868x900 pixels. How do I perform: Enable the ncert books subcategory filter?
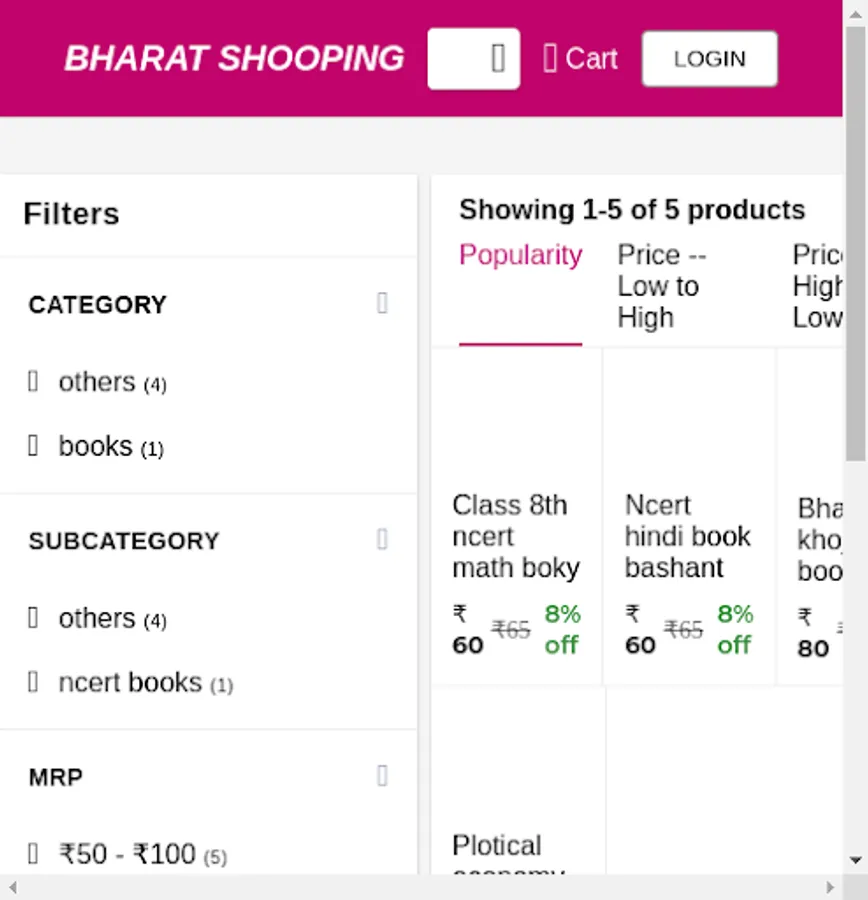(x=33, y=682)
